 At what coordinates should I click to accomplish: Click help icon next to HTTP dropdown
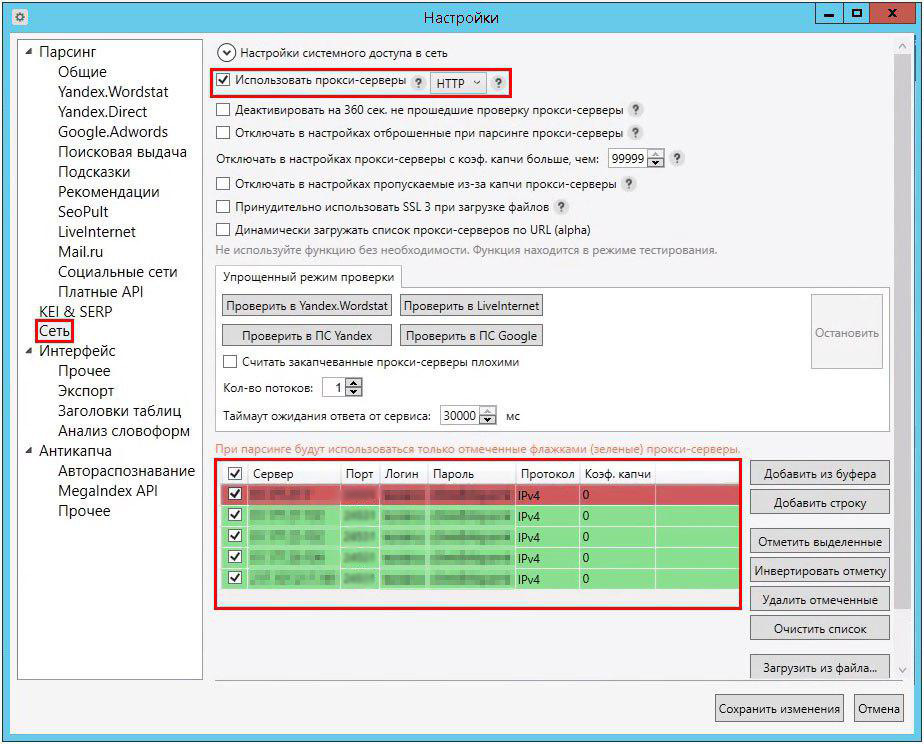coord(499,82)
